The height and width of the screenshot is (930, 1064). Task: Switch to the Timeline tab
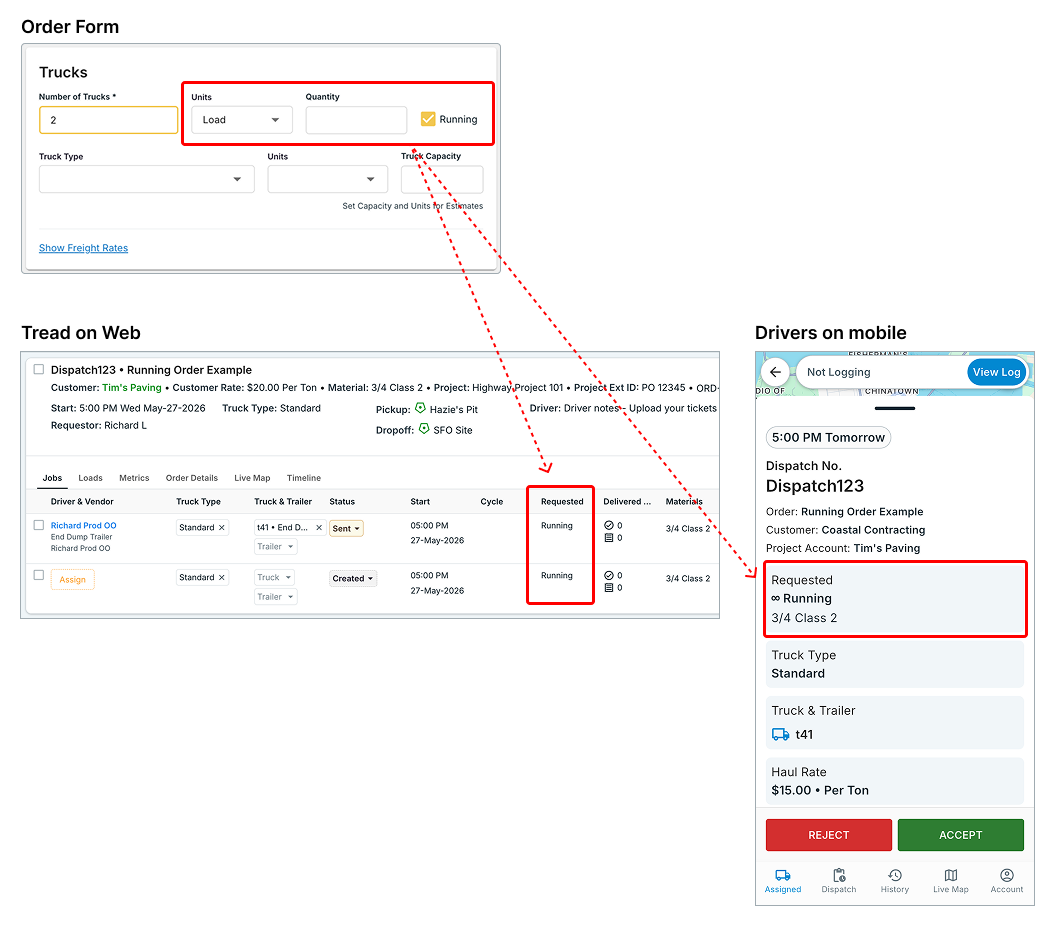tap(304, 478)
